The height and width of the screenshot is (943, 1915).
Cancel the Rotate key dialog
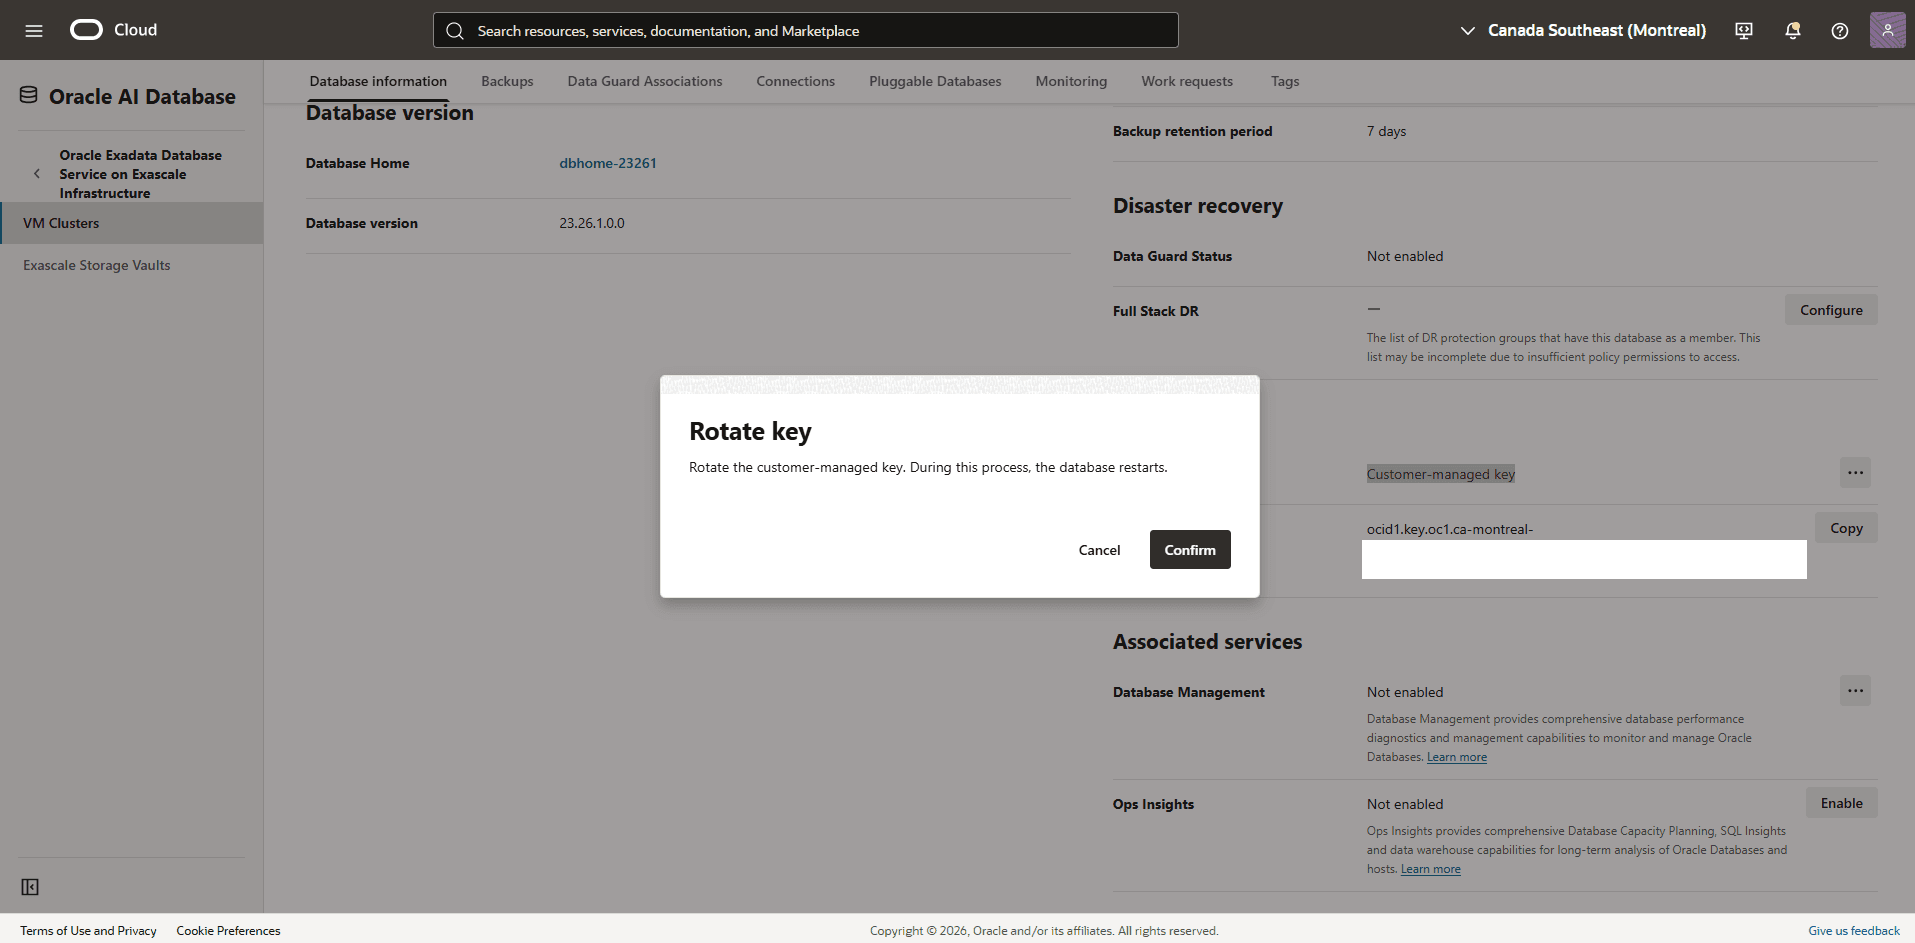tap(1099, 550)
